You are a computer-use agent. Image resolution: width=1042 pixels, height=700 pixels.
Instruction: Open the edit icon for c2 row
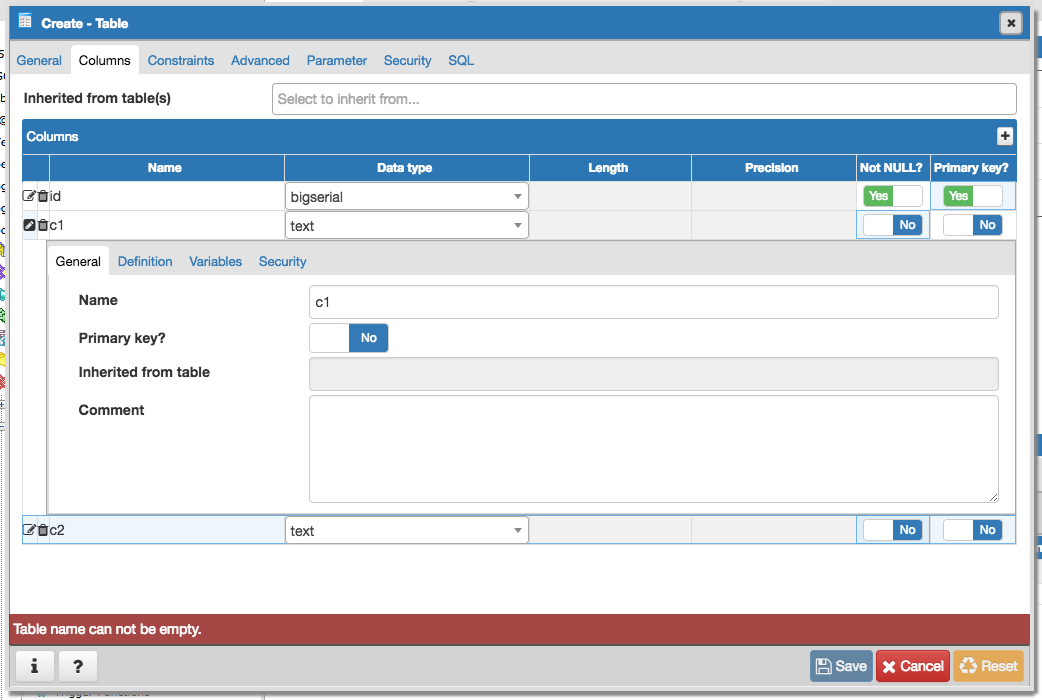click(x=29, y=530)
